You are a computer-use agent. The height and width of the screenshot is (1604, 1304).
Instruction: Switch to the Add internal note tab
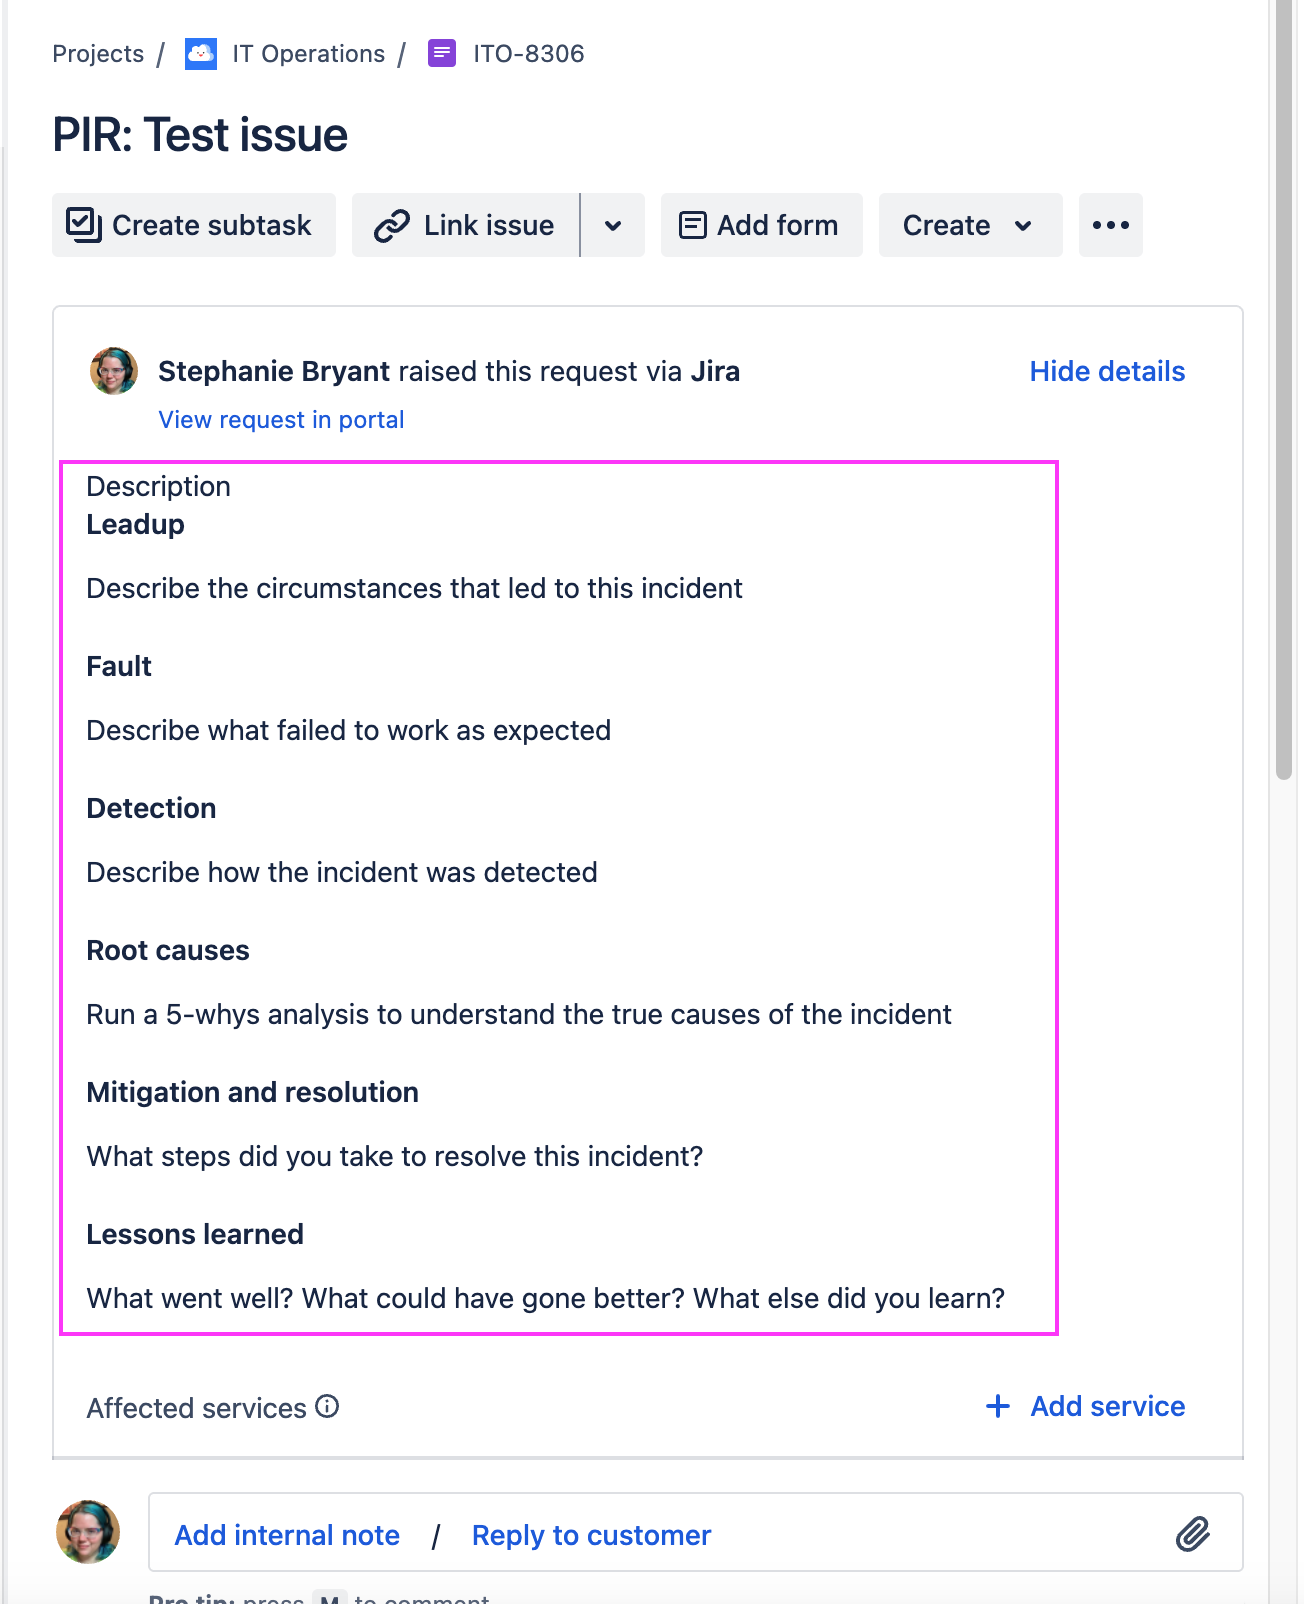(x=287, y=1535)
